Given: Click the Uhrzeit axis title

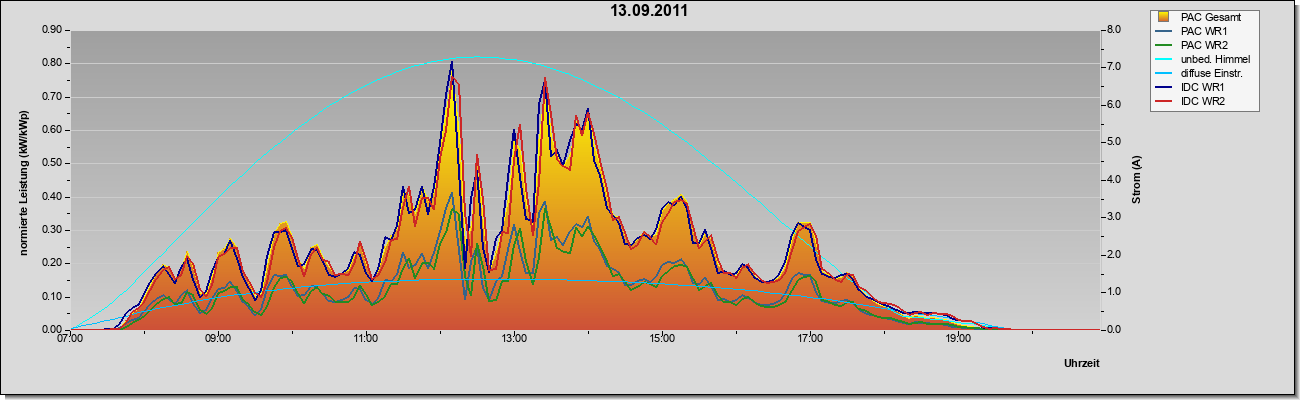Looking at the screenshot, I should tap(1081, 364).
